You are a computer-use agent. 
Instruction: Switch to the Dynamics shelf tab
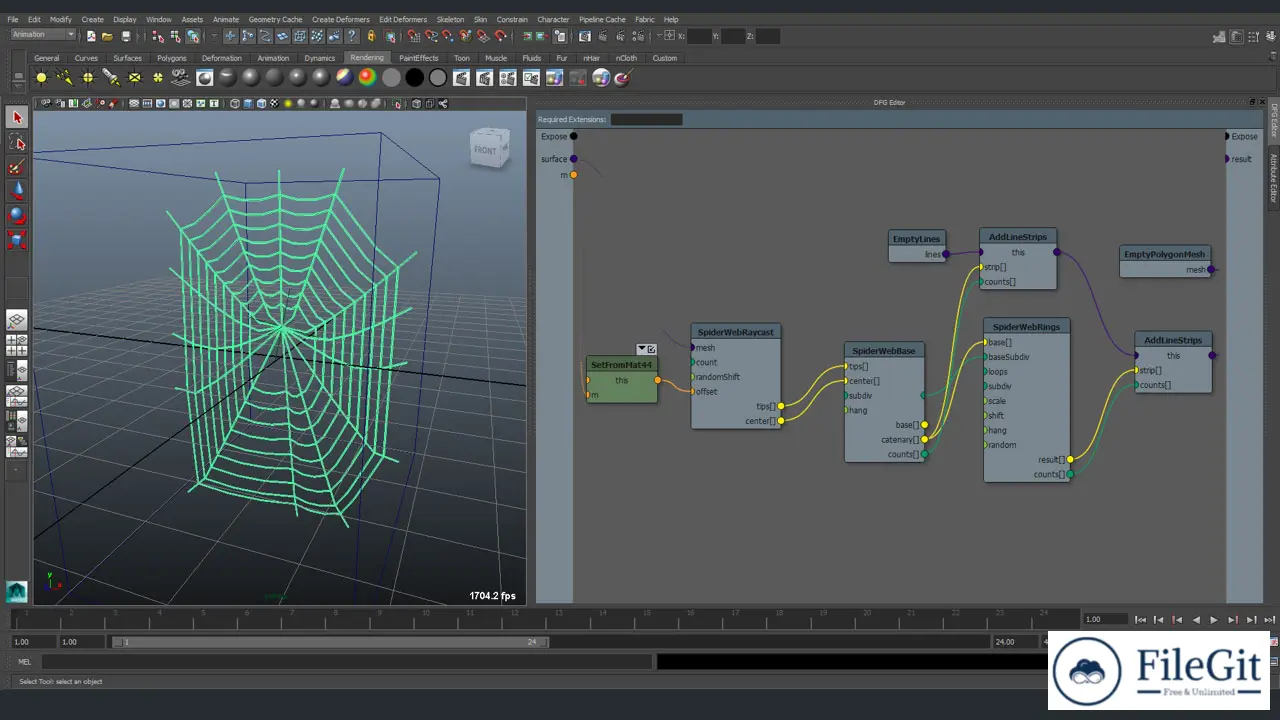pyautogui.click(x=320, y=58)
